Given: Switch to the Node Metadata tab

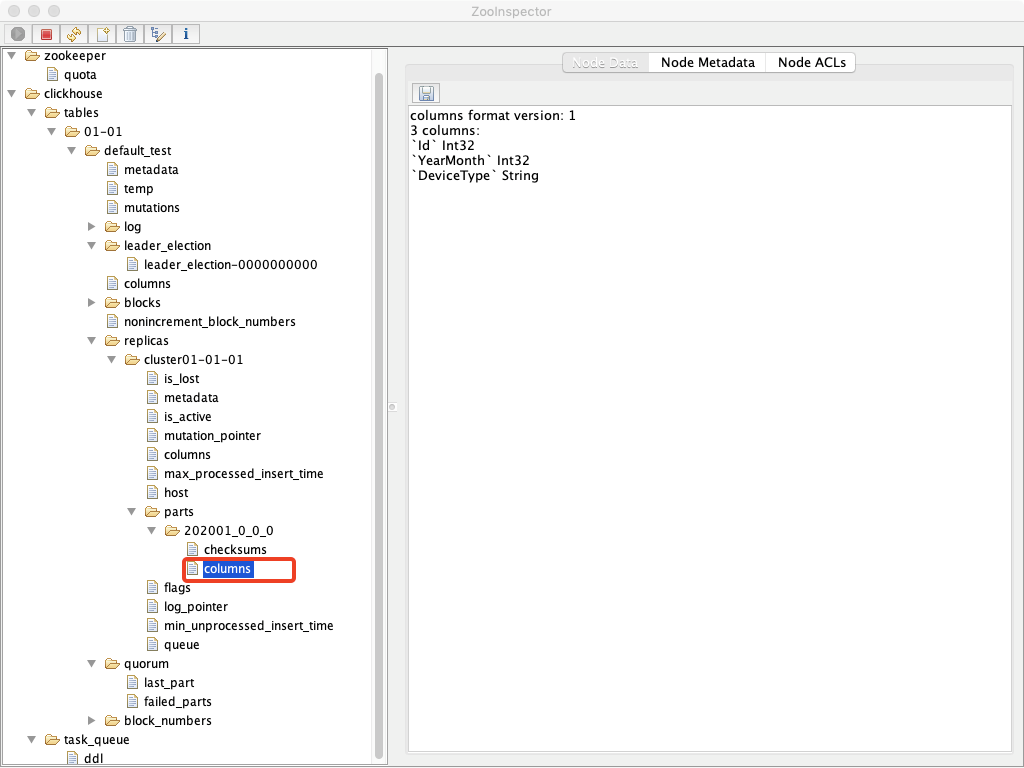Looking at the screenshot, I should 707,63.
